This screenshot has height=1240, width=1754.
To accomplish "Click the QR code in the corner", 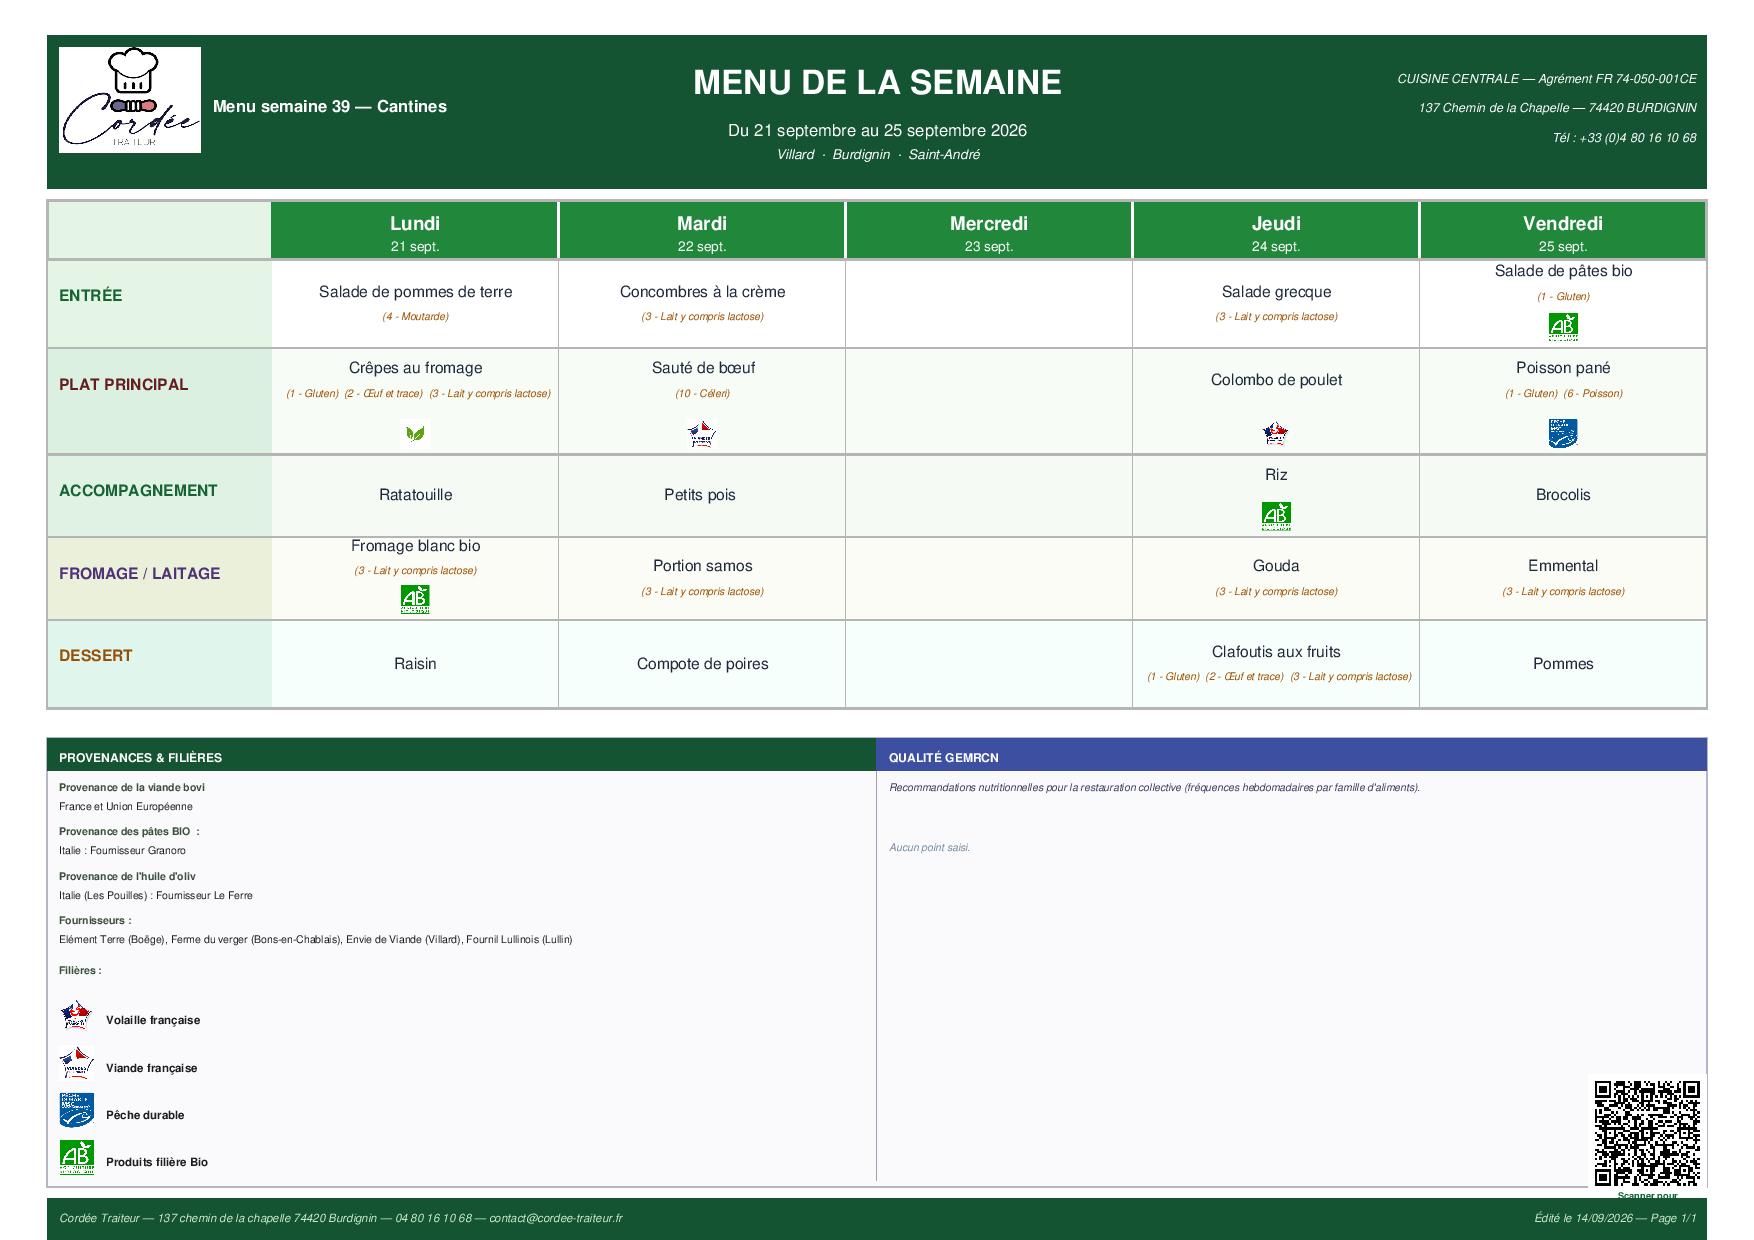I will [x=1647, y=1133].
